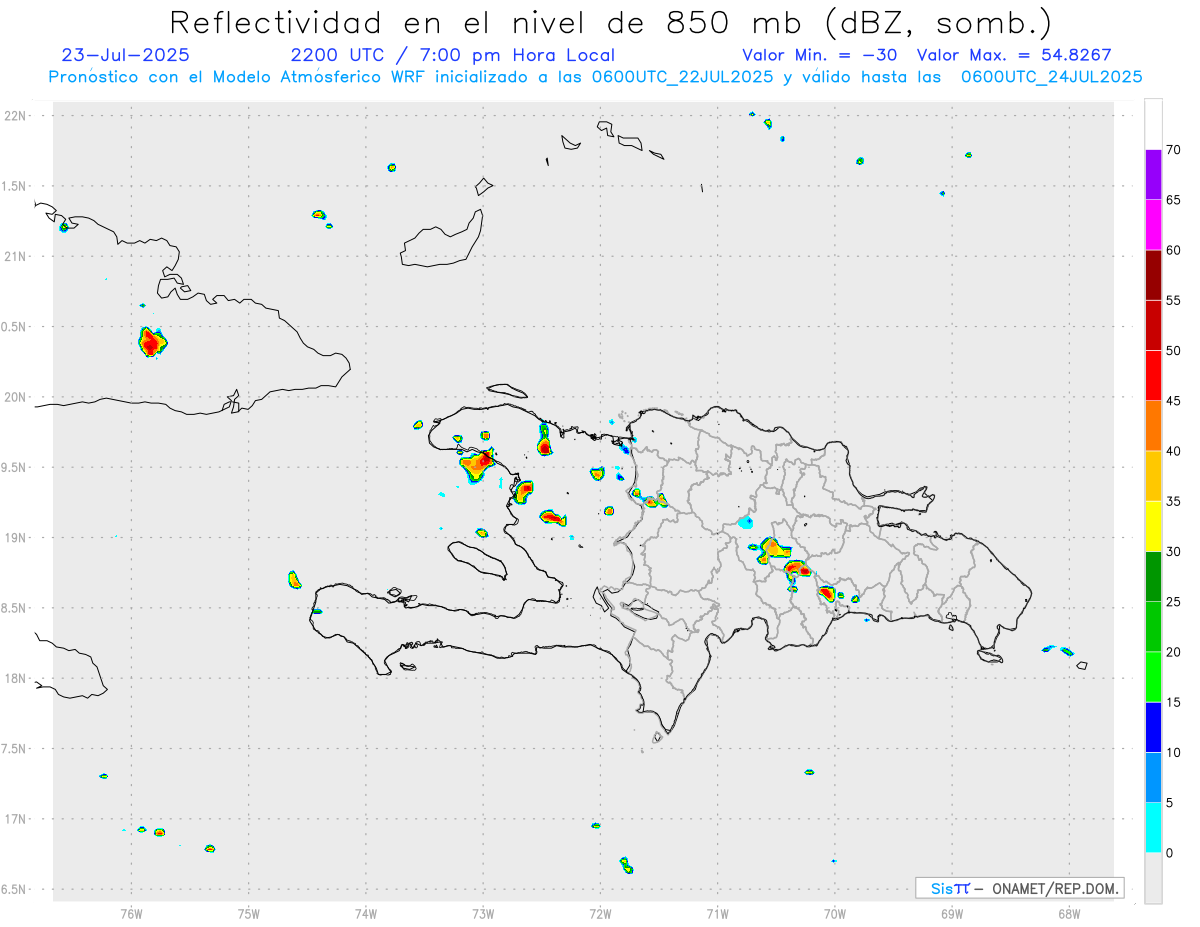Click the bright green 15–20 dBZ colorbar segment

pyautogui.click(x=1153, y=677)
